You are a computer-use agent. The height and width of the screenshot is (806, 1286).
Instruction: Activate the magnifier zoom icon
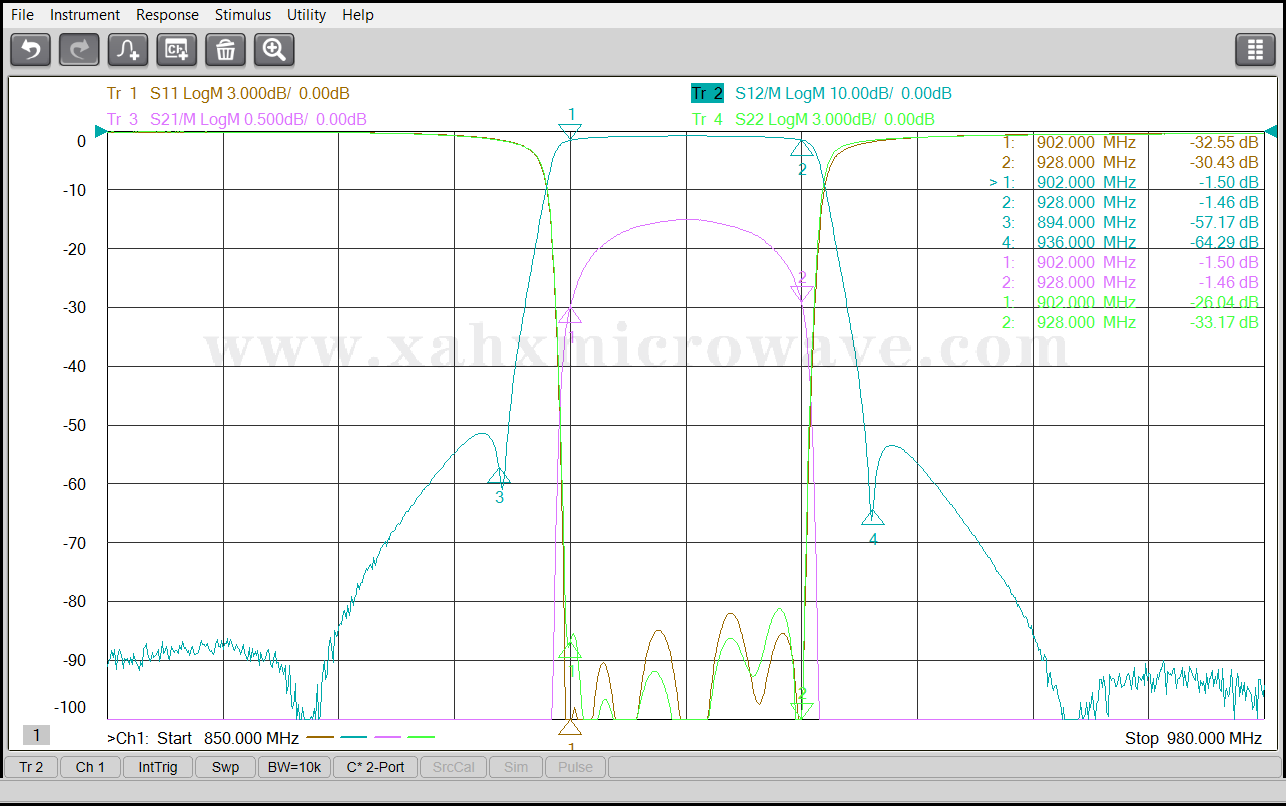(274, 49)
